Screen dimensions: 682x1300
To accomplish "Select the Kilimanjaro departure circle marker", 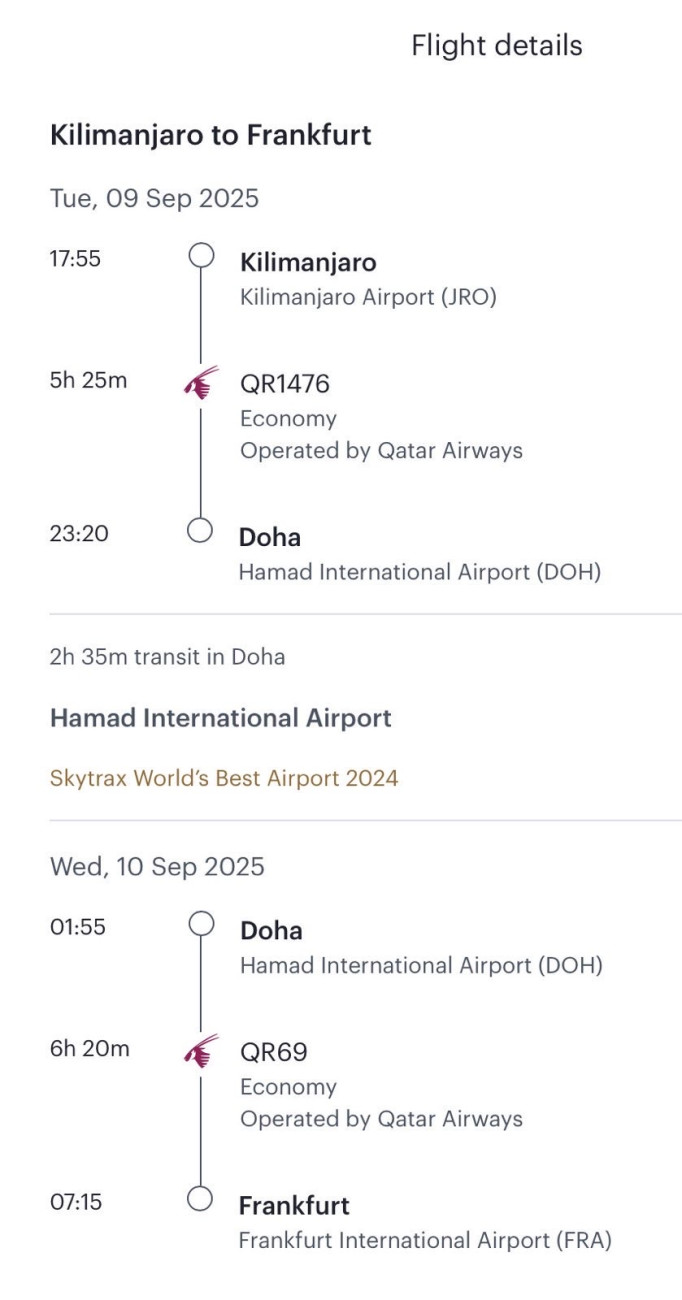I will click(x=201, y=256).
